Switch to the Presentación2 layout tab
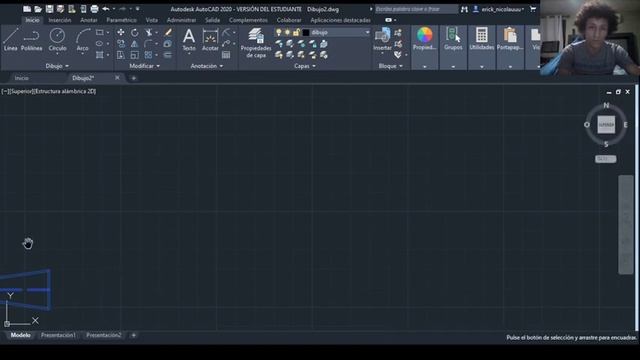640x360 pixels. 104,335
